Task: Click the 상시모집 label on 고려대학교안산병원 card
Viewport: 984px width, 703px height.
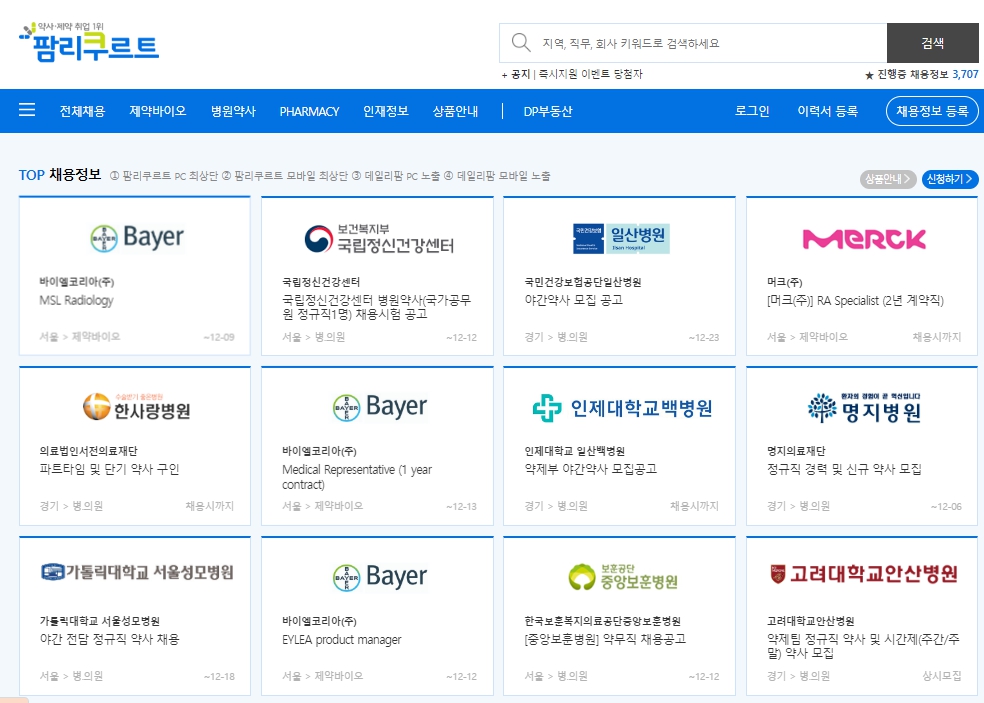Action: point(942,675)
